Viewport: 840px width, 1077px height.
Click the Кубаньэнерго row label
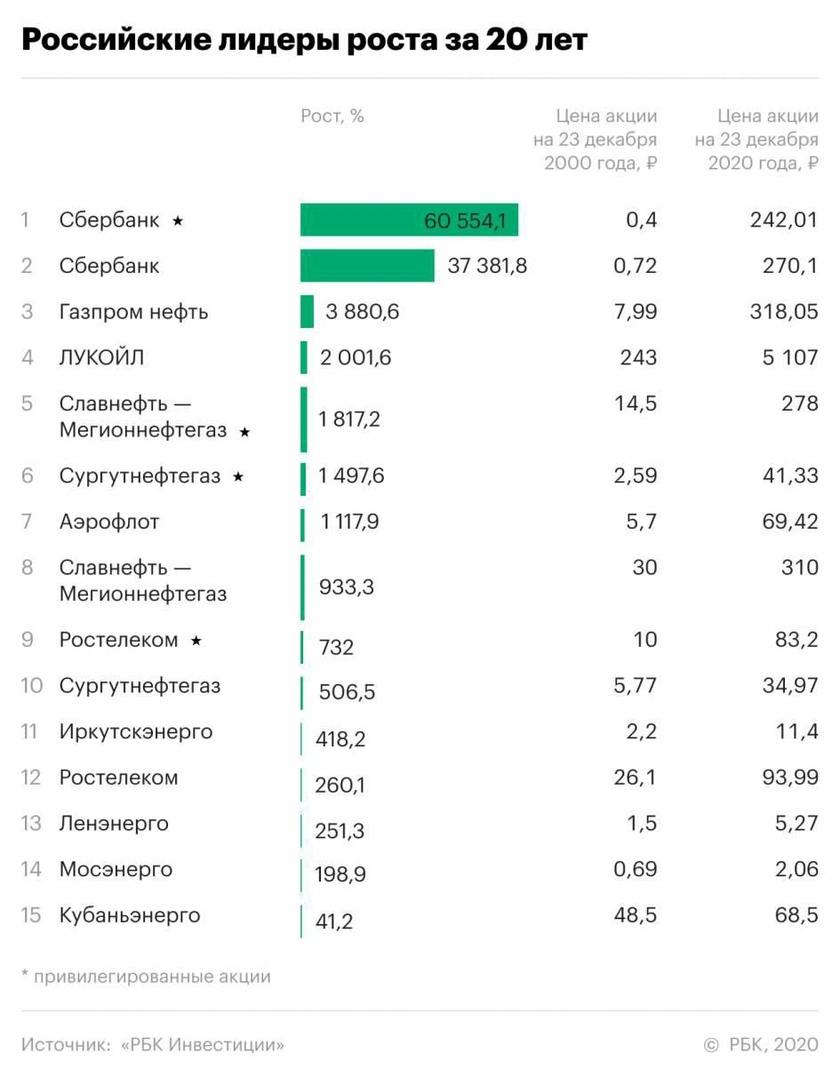pyautogui.click(x=129, y=916)
